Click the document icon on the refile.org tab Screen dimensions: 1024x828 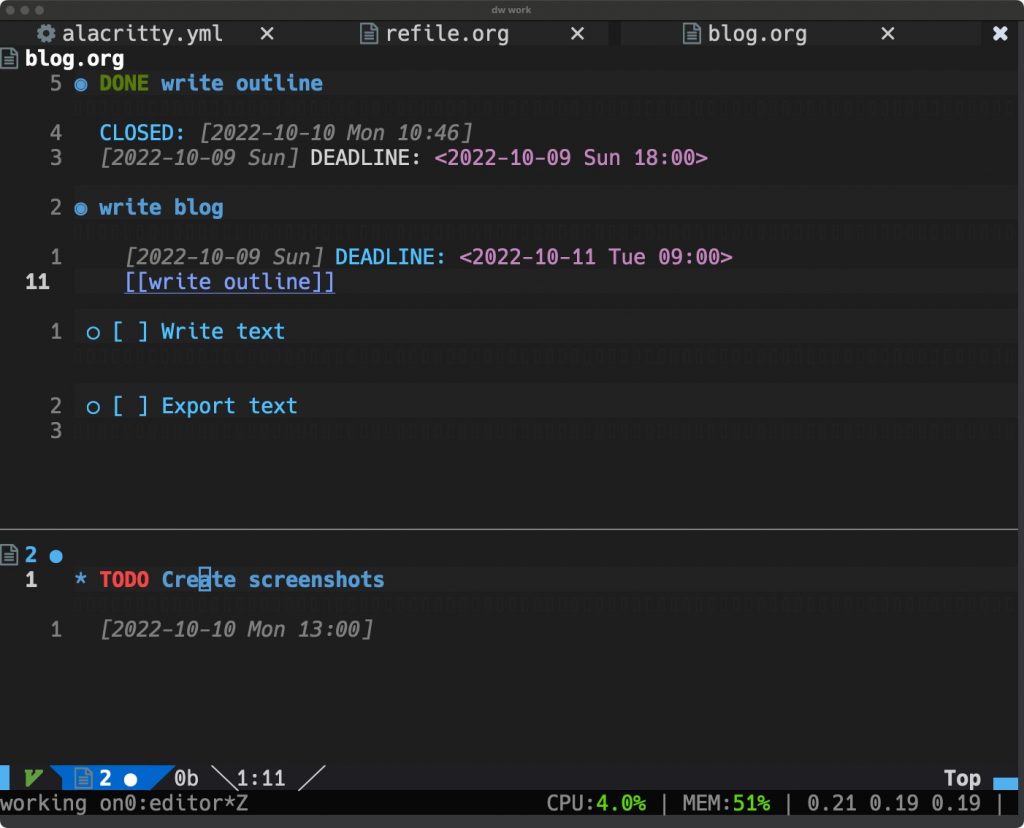pos(370,33)
